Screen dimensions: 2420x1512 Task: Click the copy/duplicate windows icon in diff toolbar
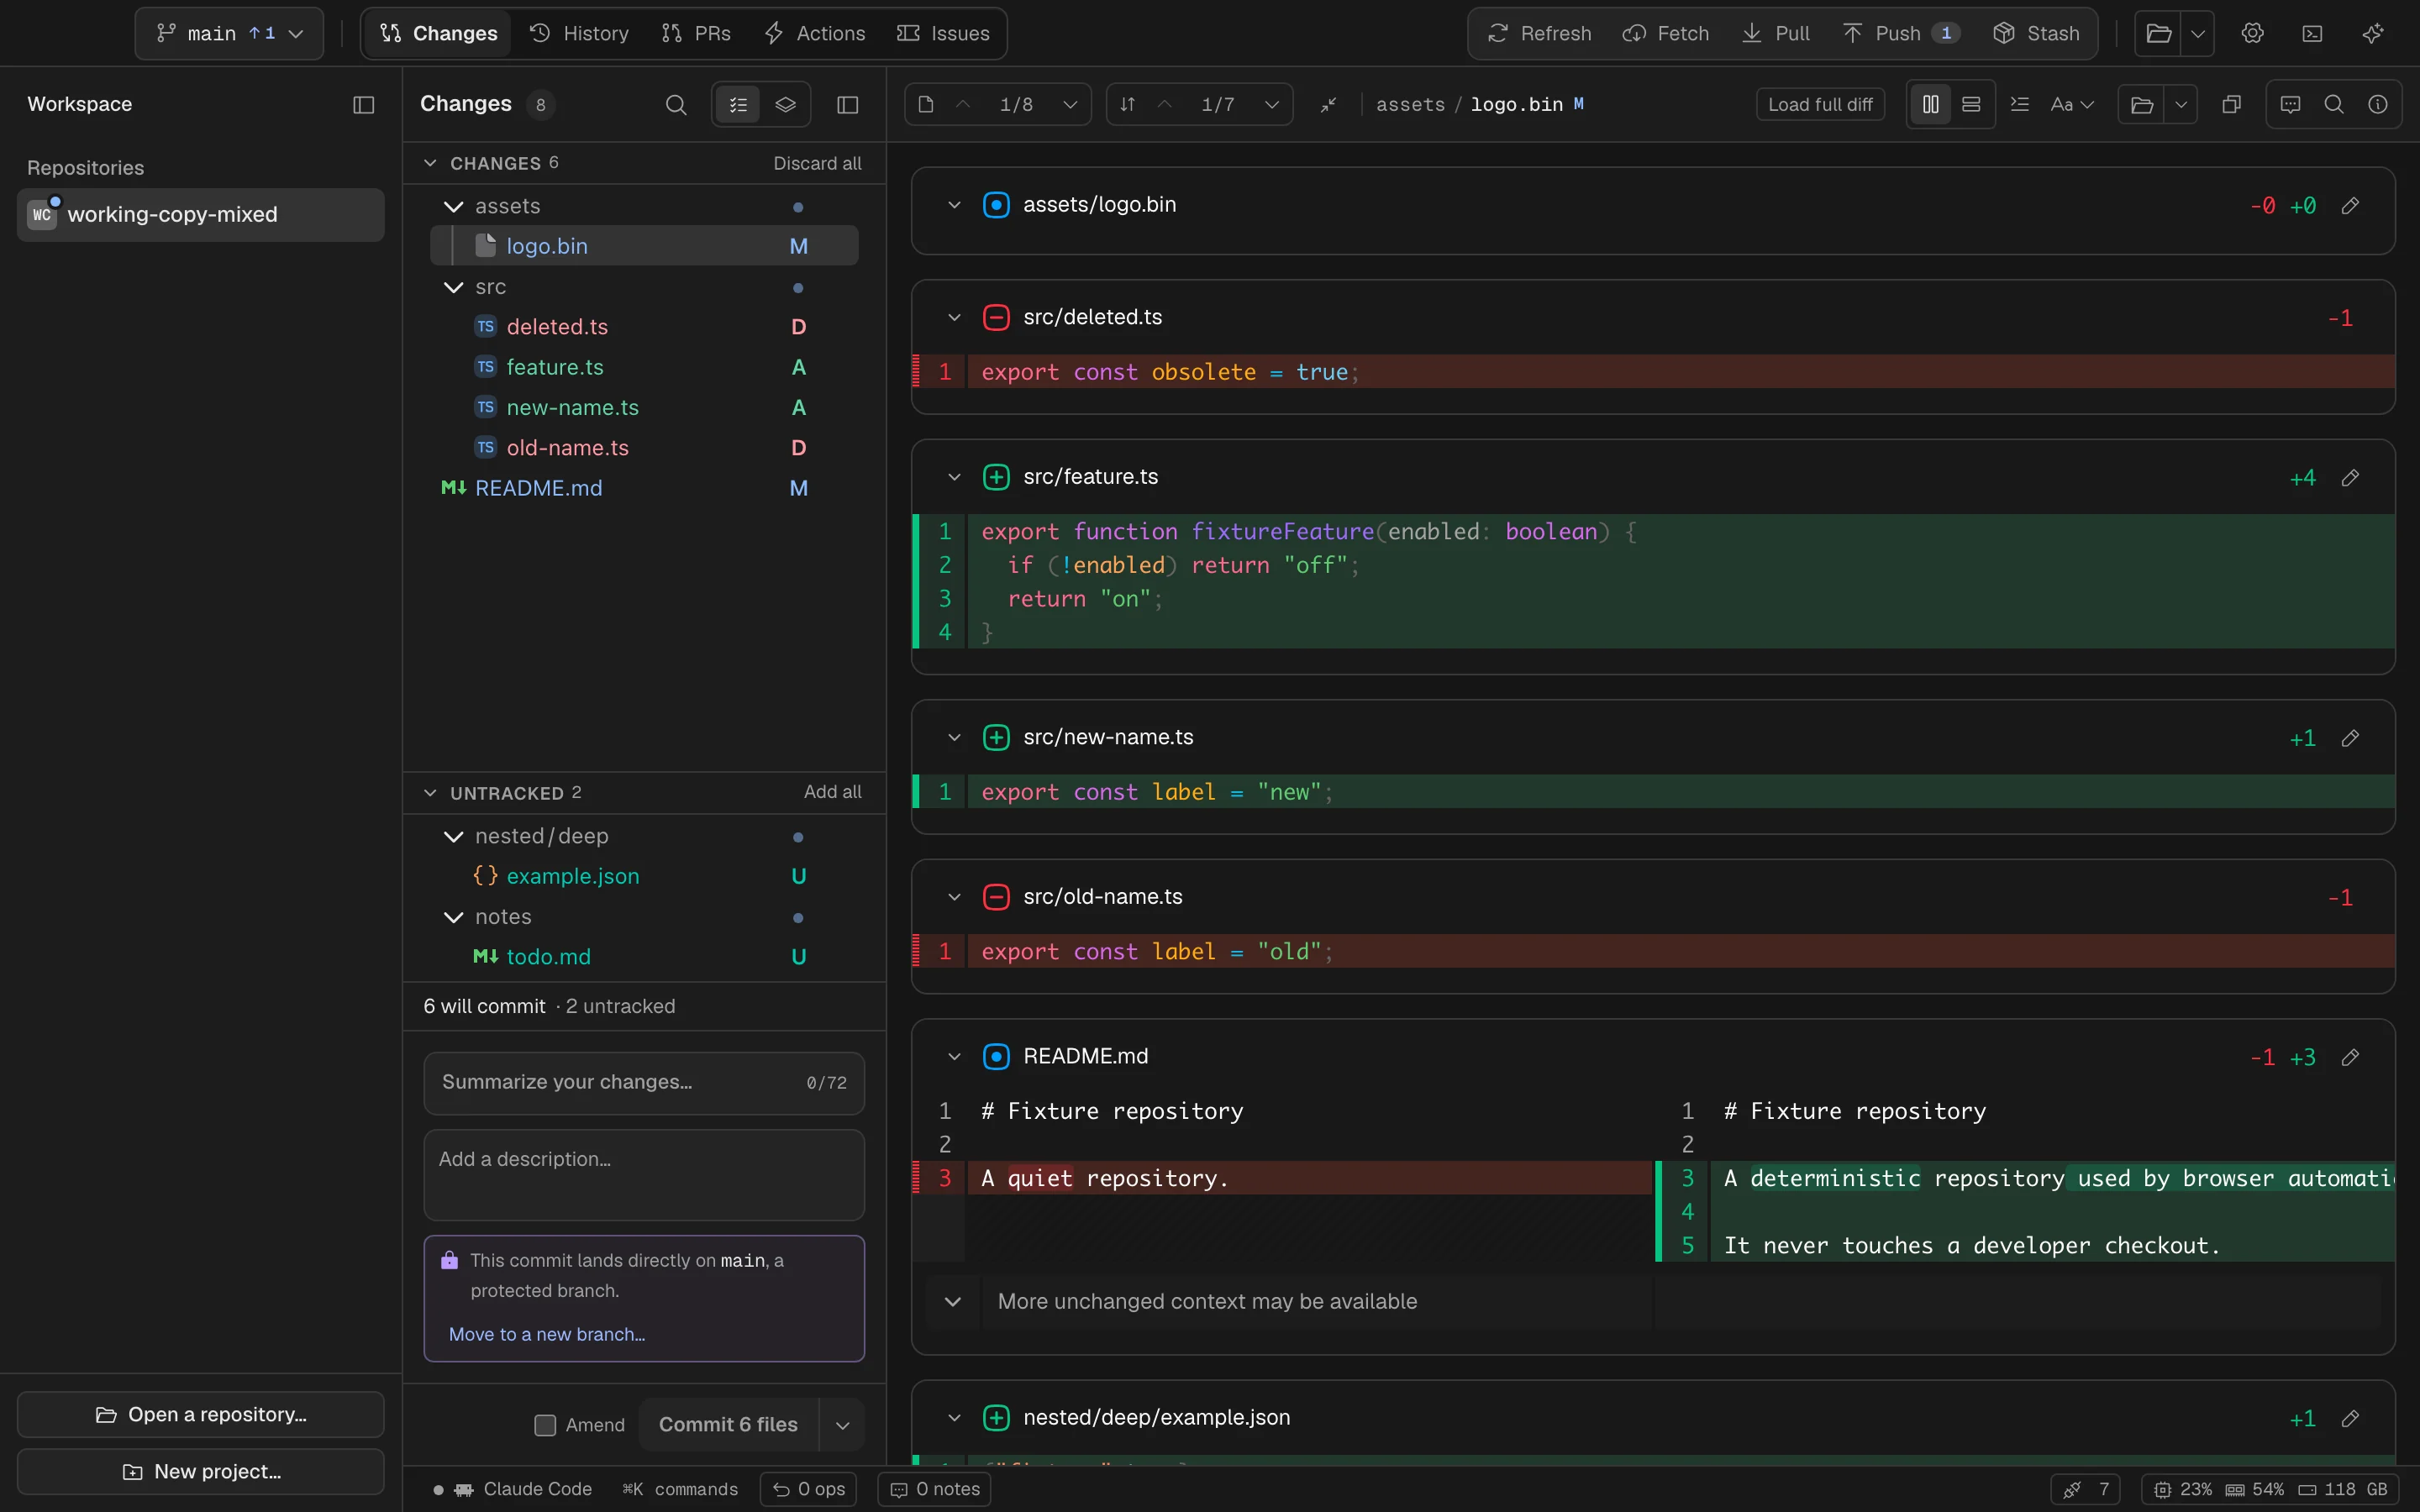[x=2231, y=104]
